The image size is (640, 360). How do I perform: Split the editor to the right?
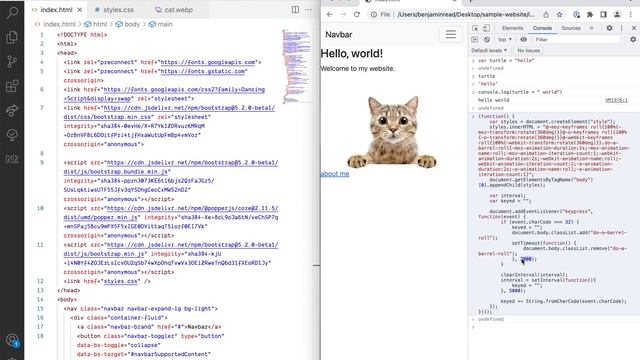pyautogui.click(x=295, y=9)
